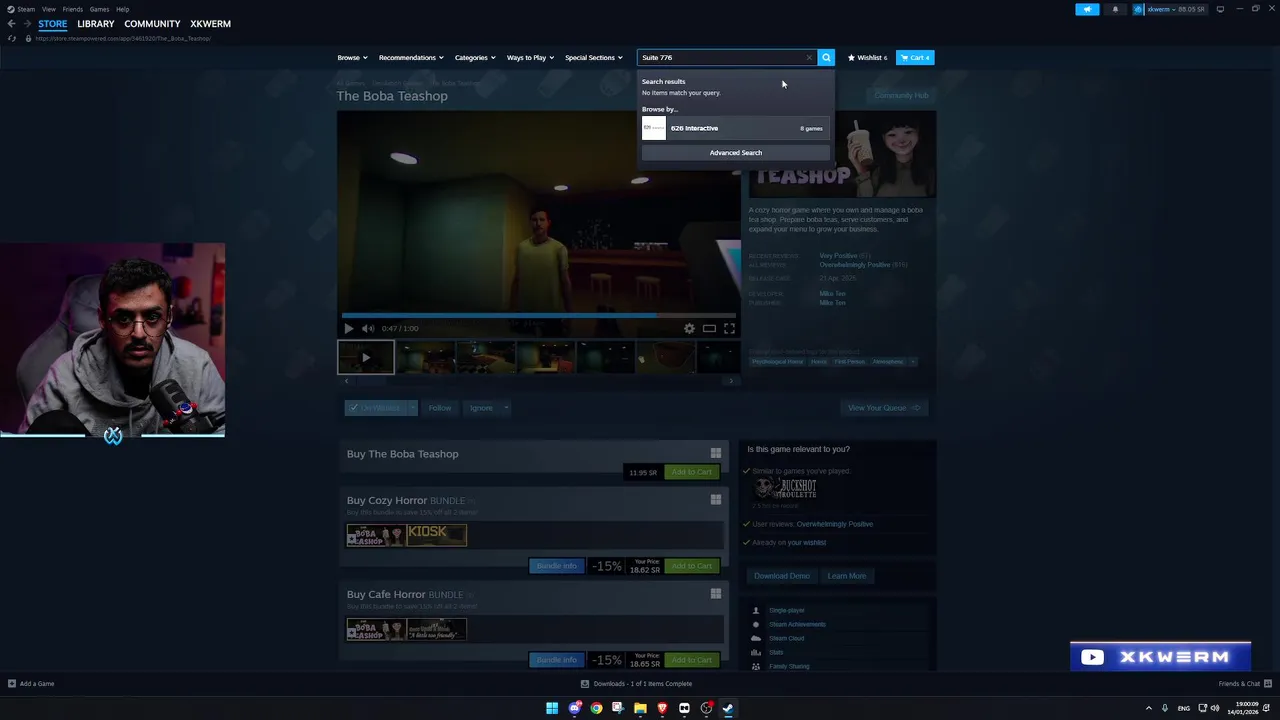Open the announcements megaphone button

1087,9
